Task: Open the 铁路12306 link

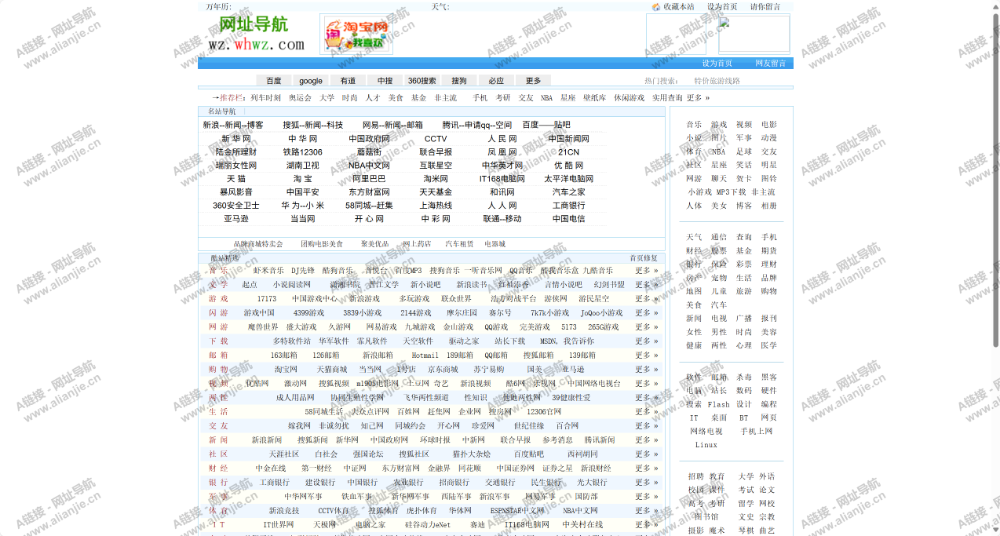Action: [x=303, y=152]
